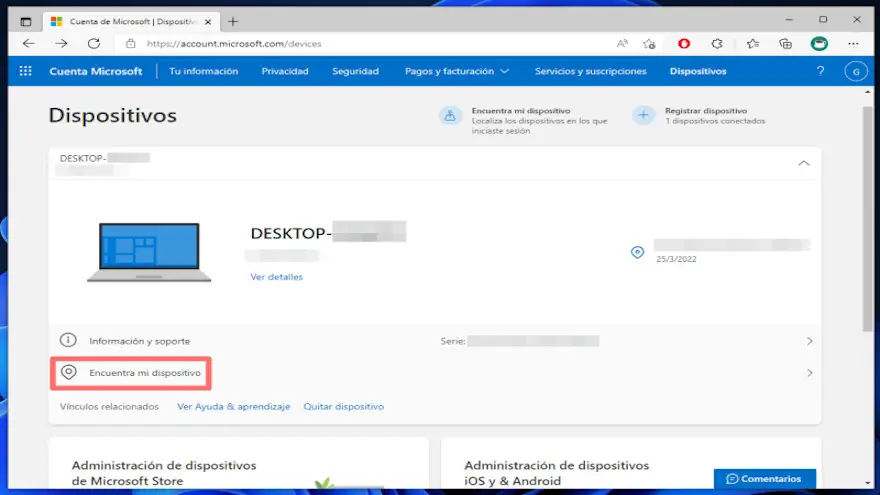Open Ver detalles link
The image size is (880, 495).
point(276,277)
